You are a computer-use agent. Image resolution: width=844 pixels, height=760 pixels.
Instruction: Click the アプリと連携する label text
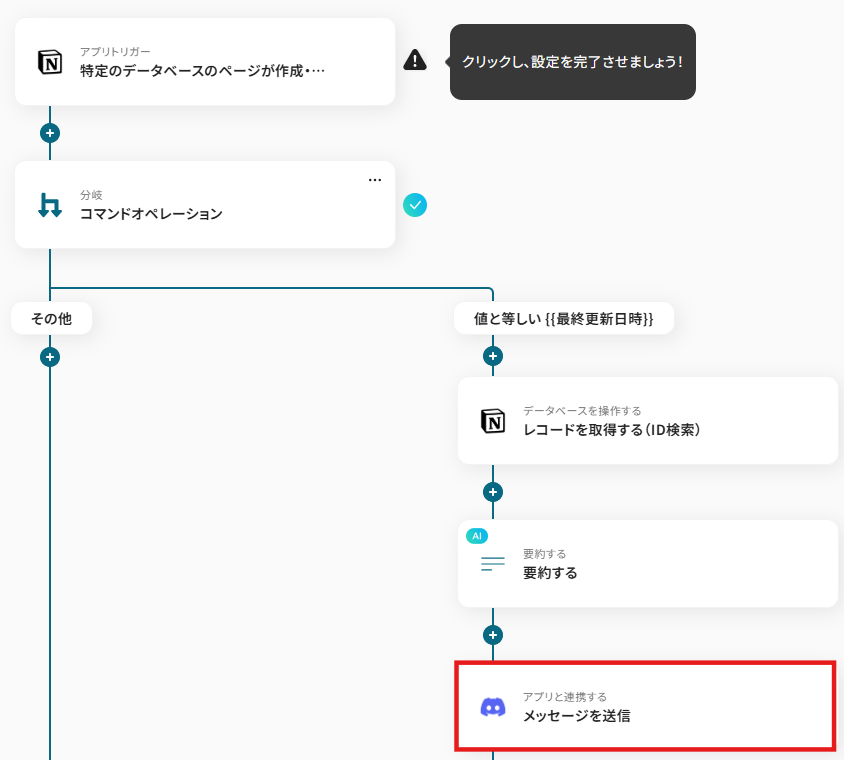pos(565,697)
